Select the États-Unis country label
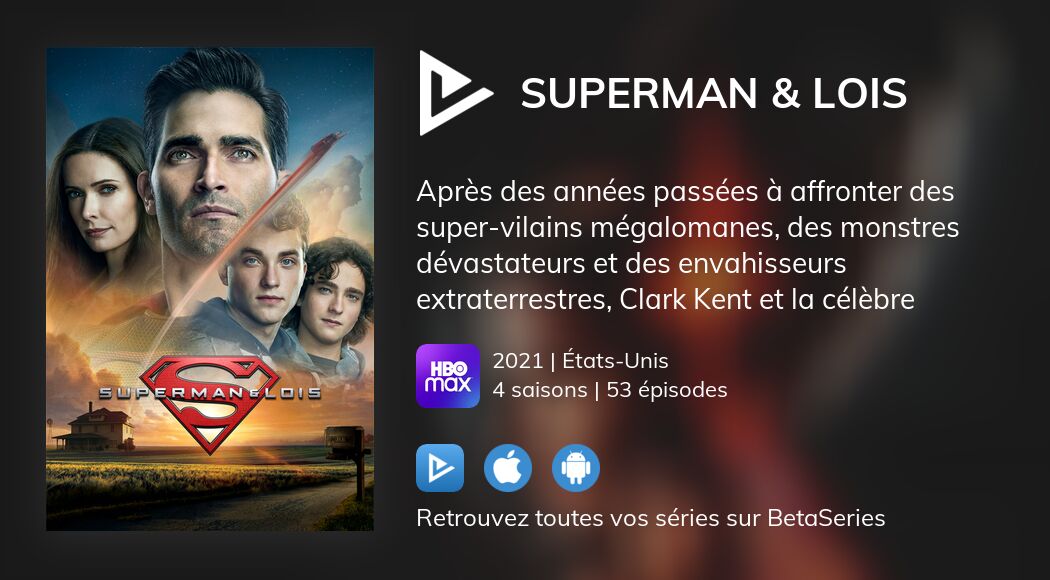Image resolution: width=1050 pixels, height=580 pixels. [x=615, y=361]
